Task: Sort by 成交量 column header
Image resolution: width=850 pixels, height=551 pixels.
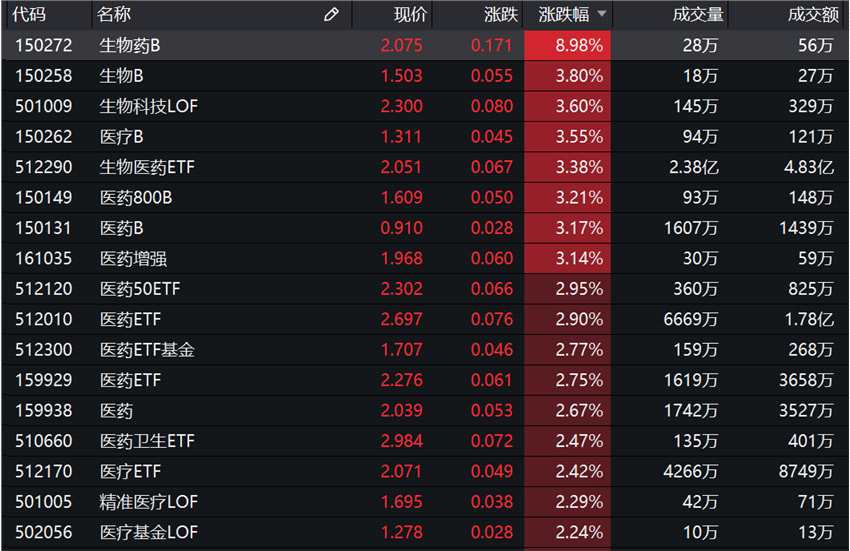Action: (x=699, y=15)
